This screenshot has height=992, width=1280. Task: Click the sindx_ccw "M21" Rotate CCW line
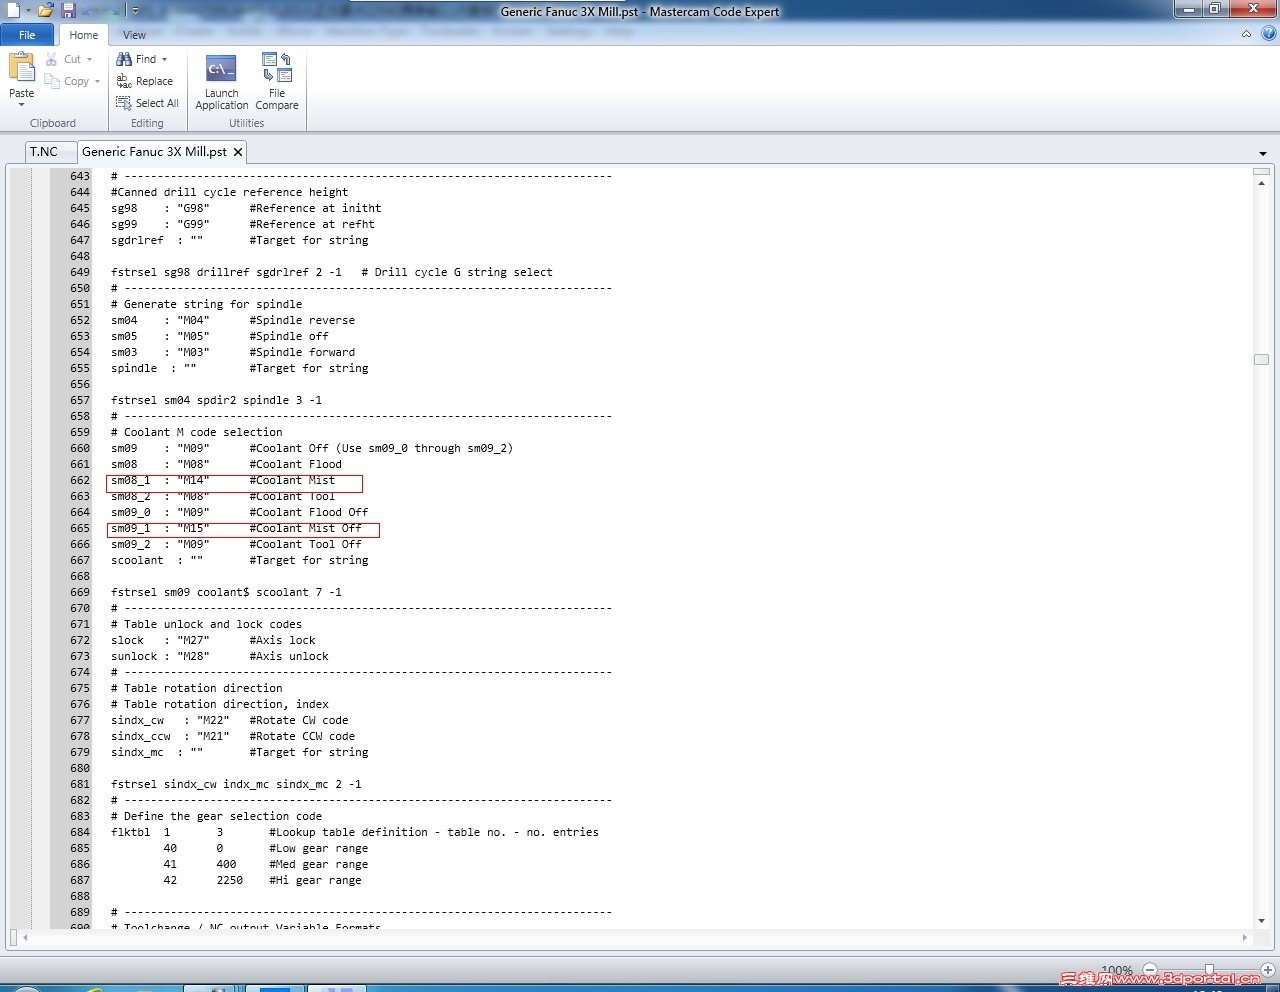(233, 736)
